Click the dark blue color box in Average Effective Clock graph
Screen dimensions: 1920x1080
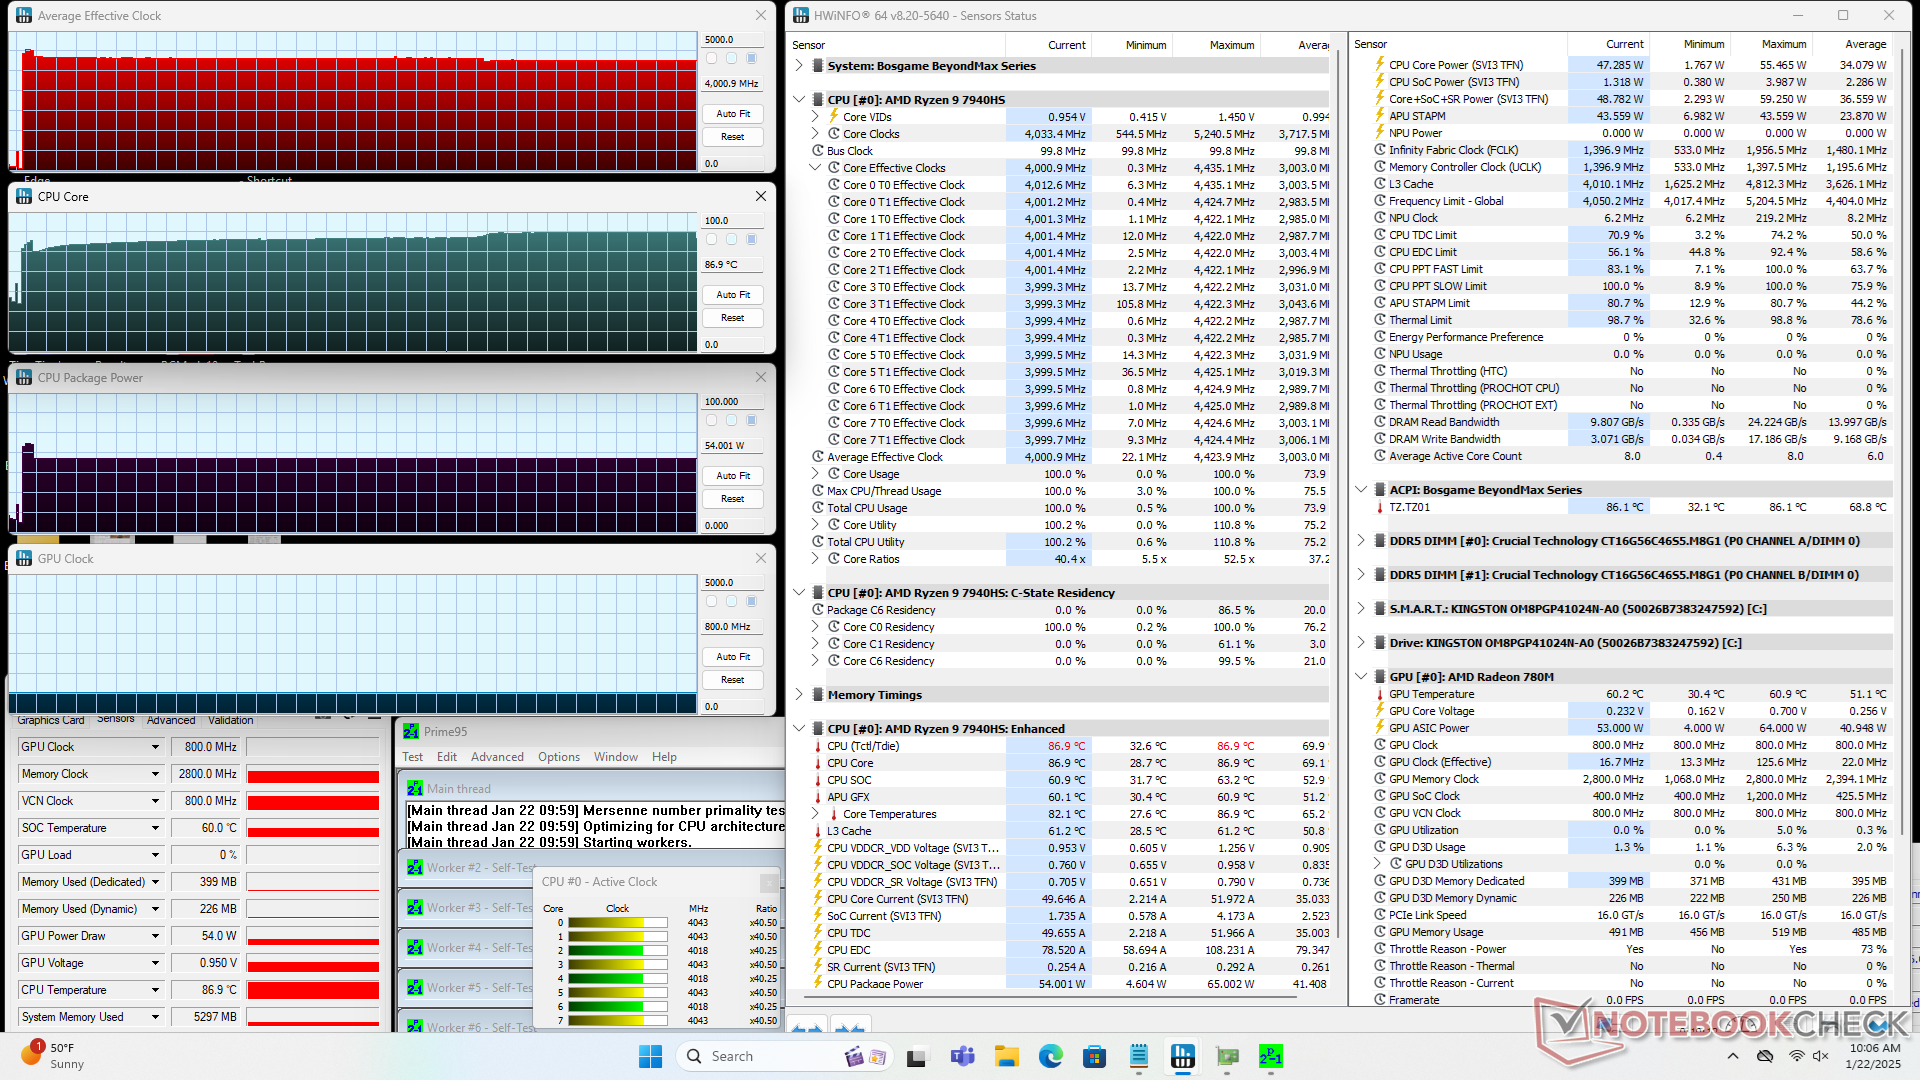tap(752, 58)
